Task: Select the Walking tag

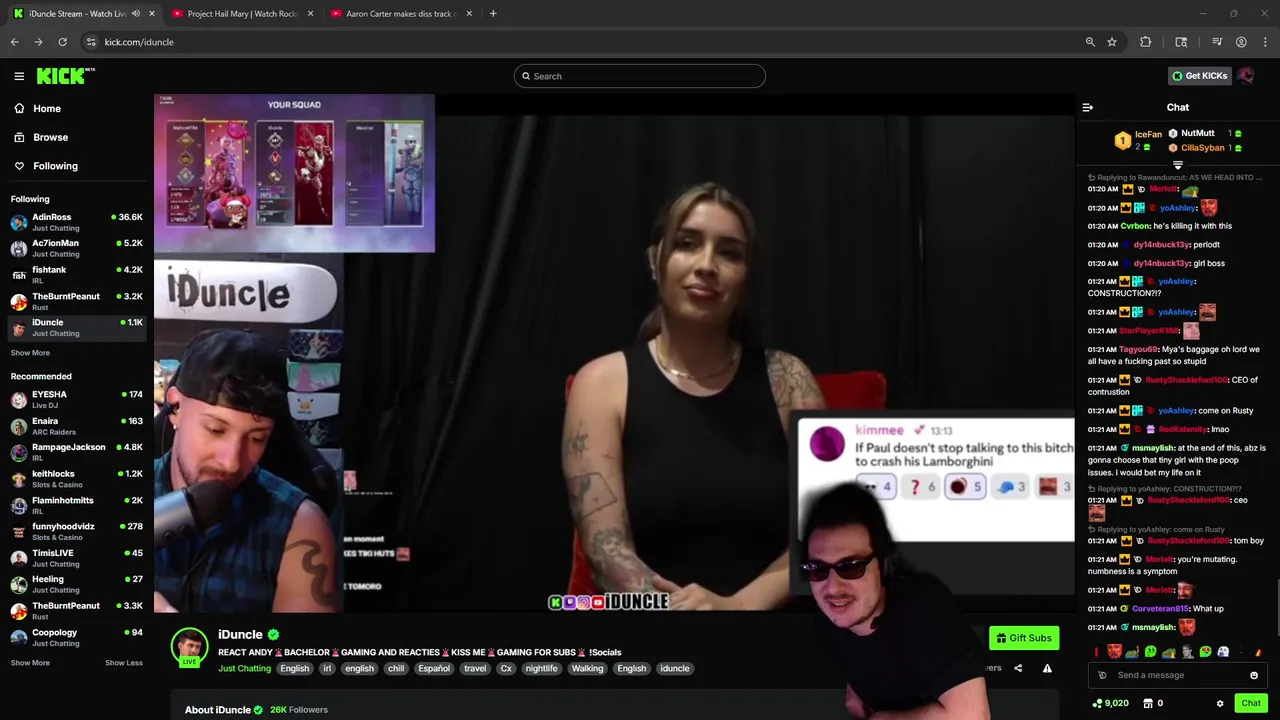Action: 587,668
